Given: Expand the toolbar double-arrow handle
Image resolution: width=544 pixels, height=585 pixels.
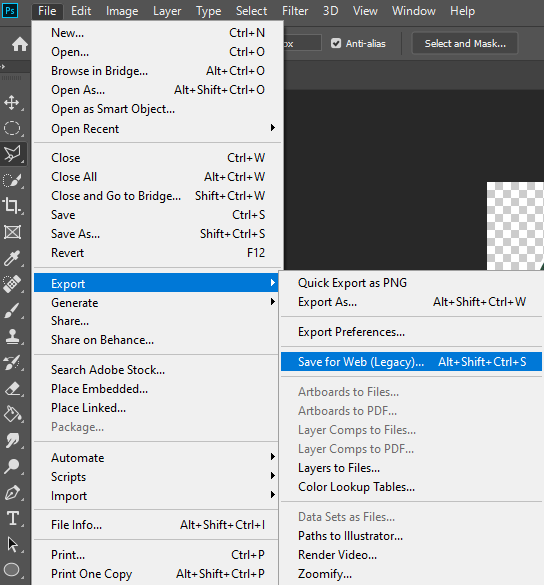Looking at the screenshot, I should [x=3, y=66].
